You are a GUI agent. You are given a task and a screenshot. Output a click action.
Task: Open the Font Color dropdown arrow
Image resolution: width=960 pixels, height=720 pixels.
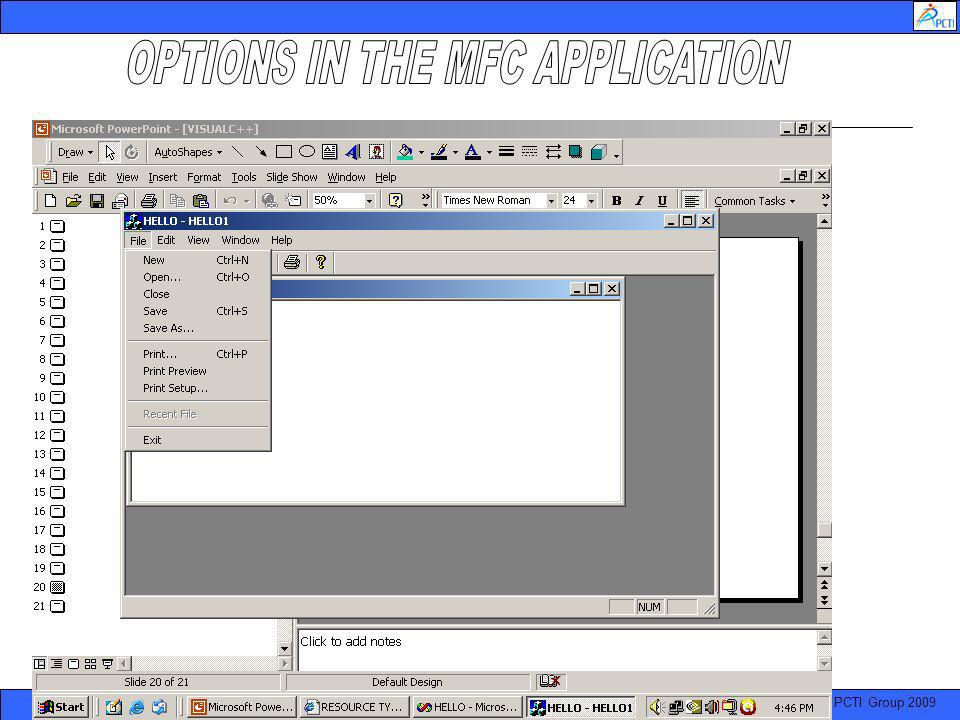489,152
